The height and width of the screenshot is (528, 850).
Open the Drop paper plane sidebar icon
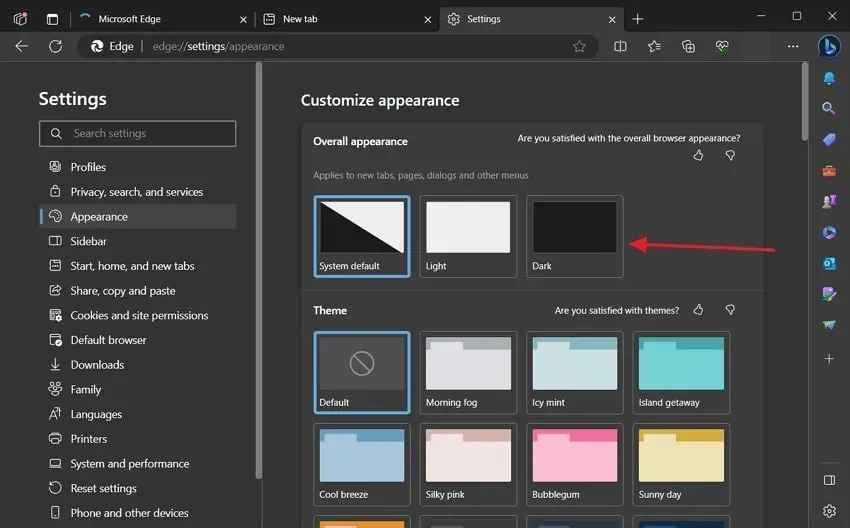[x=829, y=325]
